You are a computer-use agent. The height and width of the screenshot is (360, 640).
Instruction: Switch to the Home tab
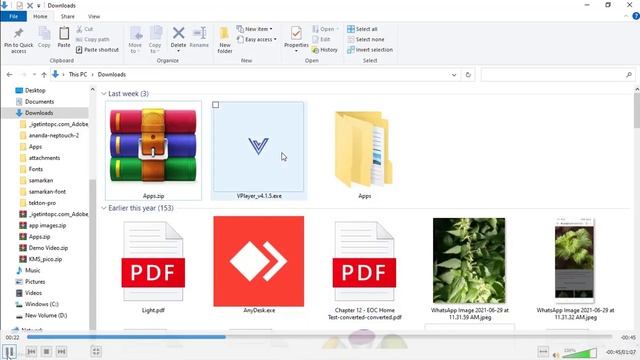[x=40, y=16]
